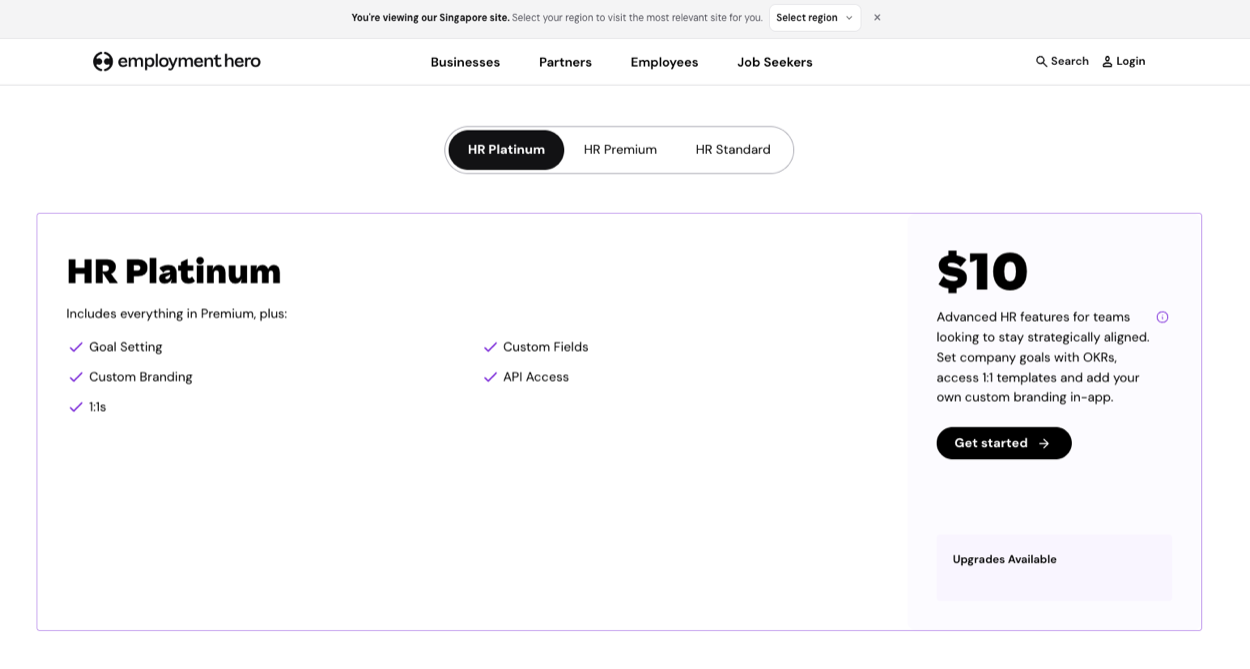Open the Partners menu
1250x669 pixels.
pyautogui.click(x=565, y=62)
